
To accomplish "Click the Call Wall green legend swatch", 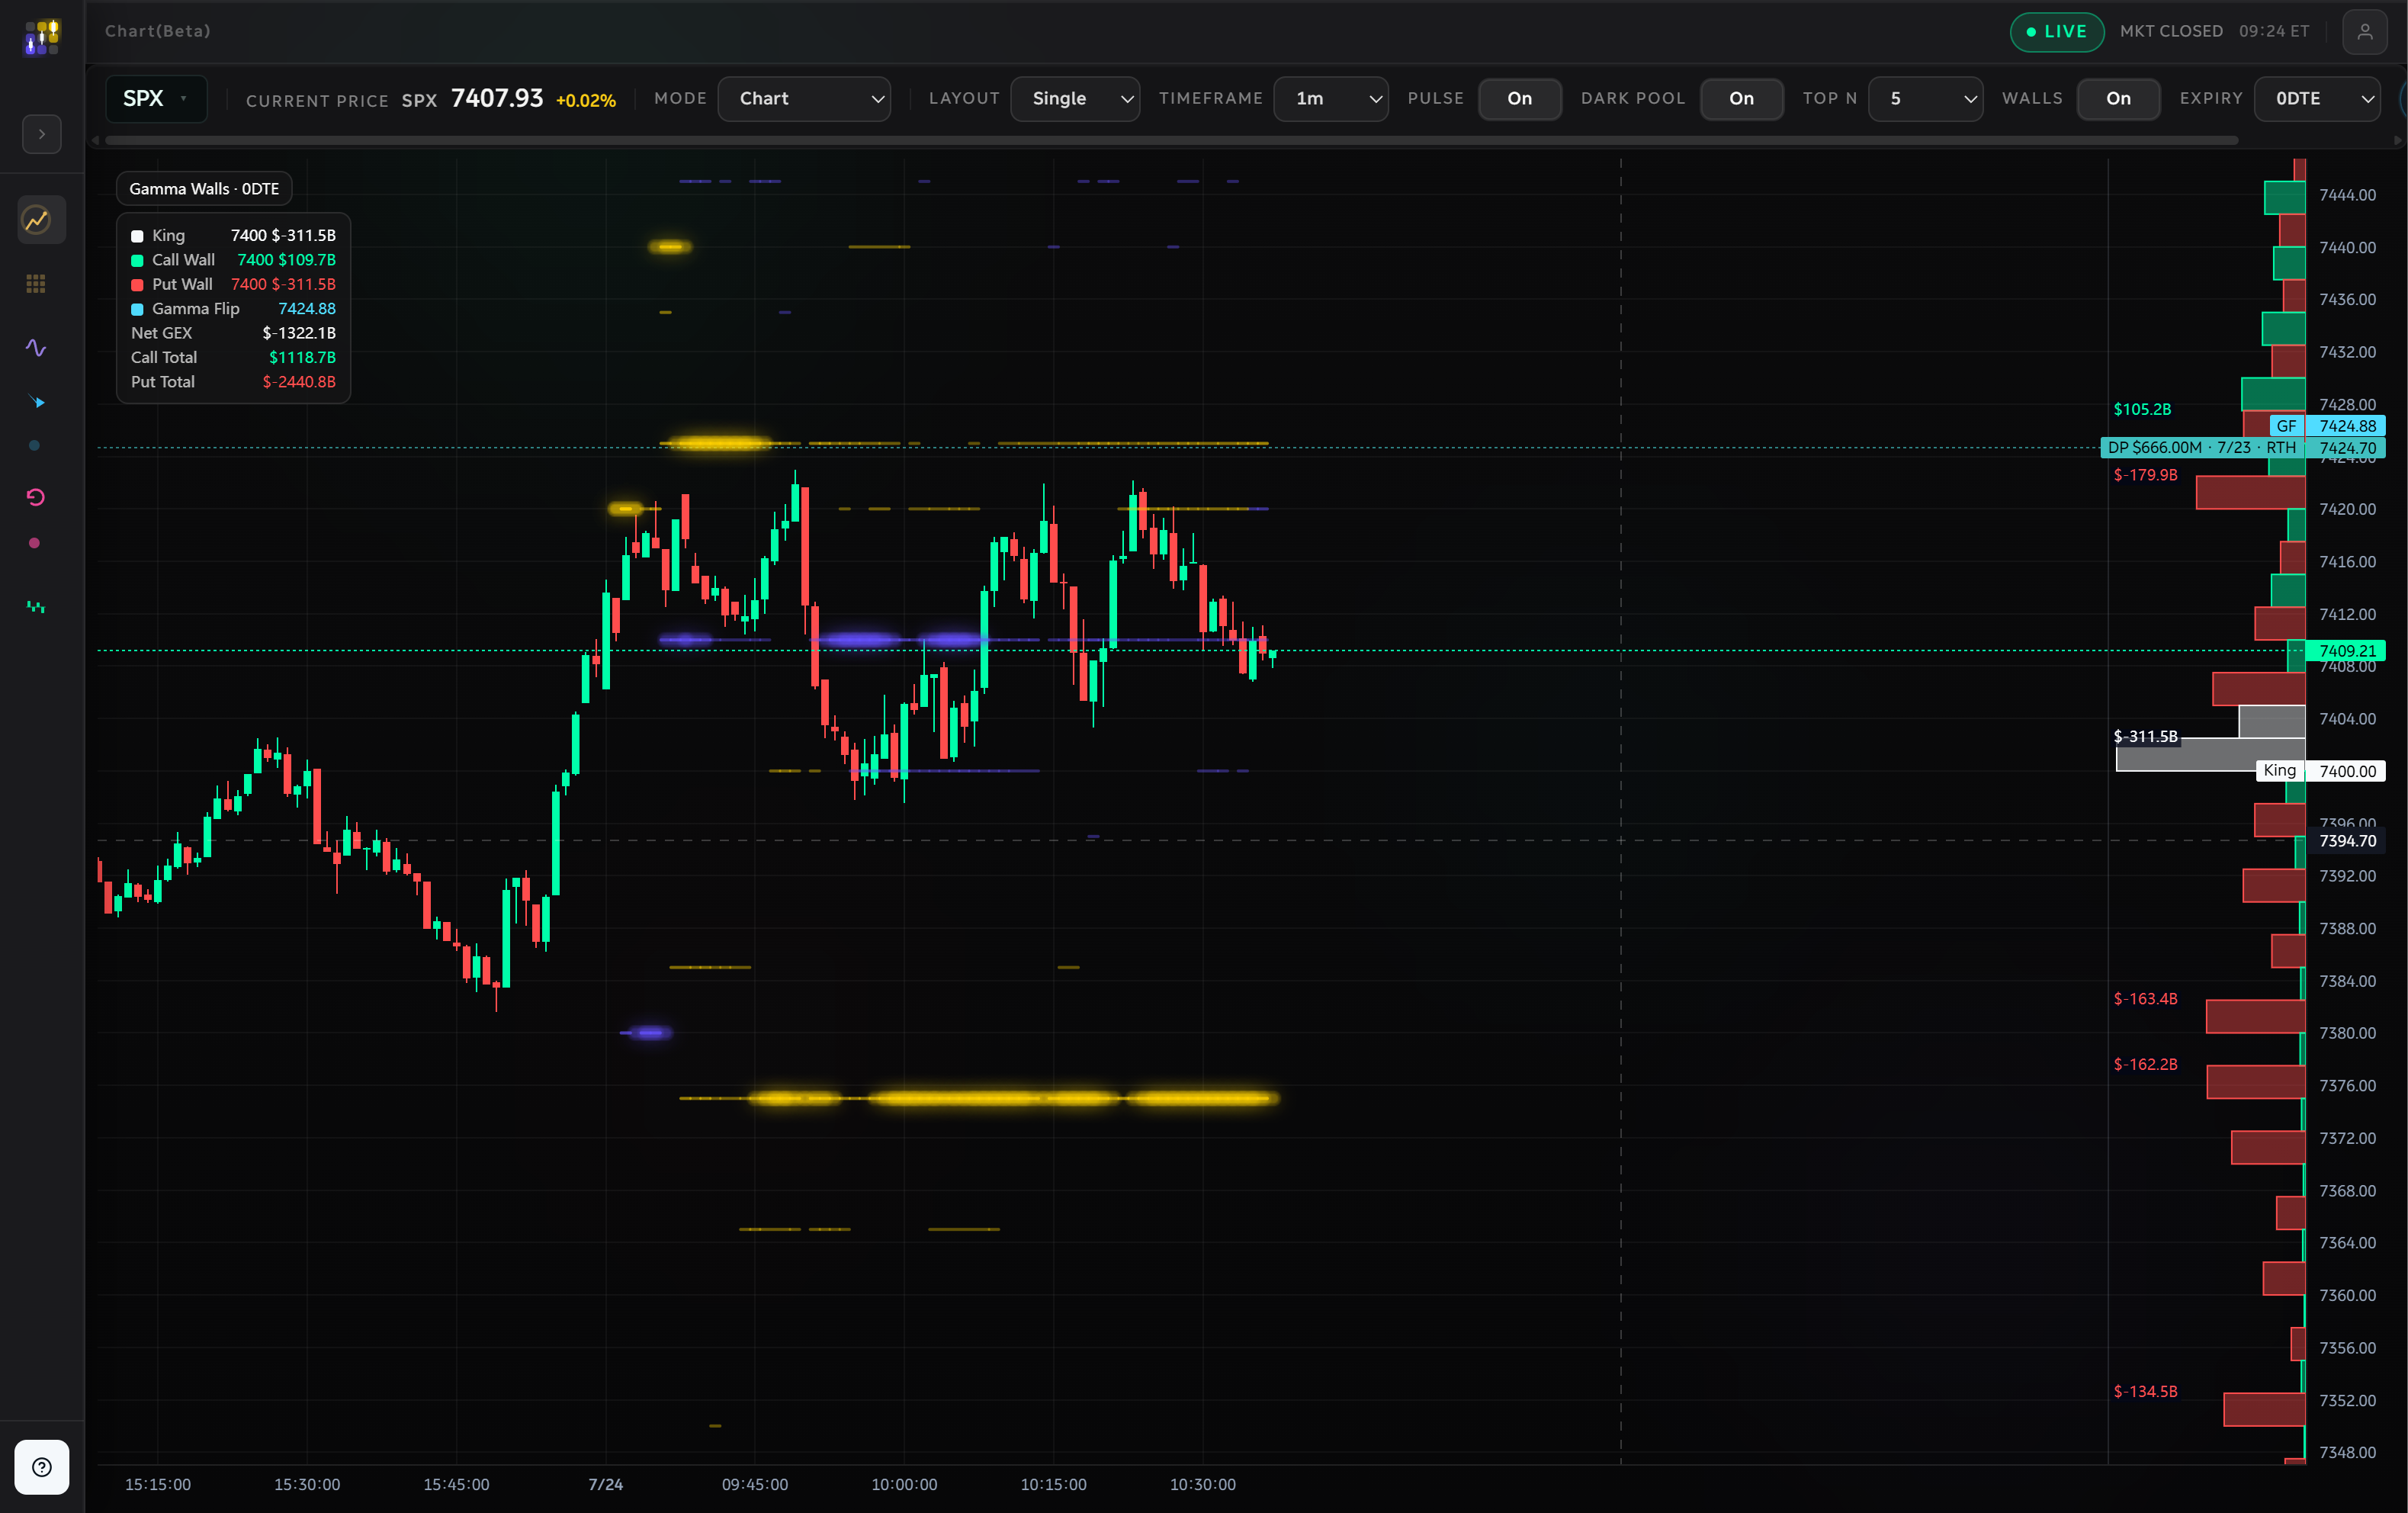I will coord(137,261).
